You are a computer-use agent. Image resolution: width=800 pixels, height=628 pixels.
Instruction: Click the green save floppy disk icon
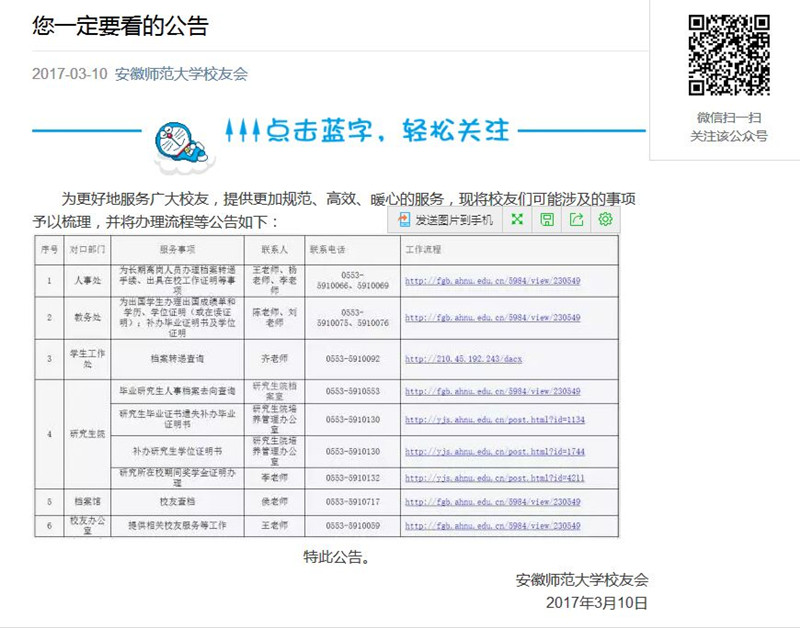(x=547, y=220)
